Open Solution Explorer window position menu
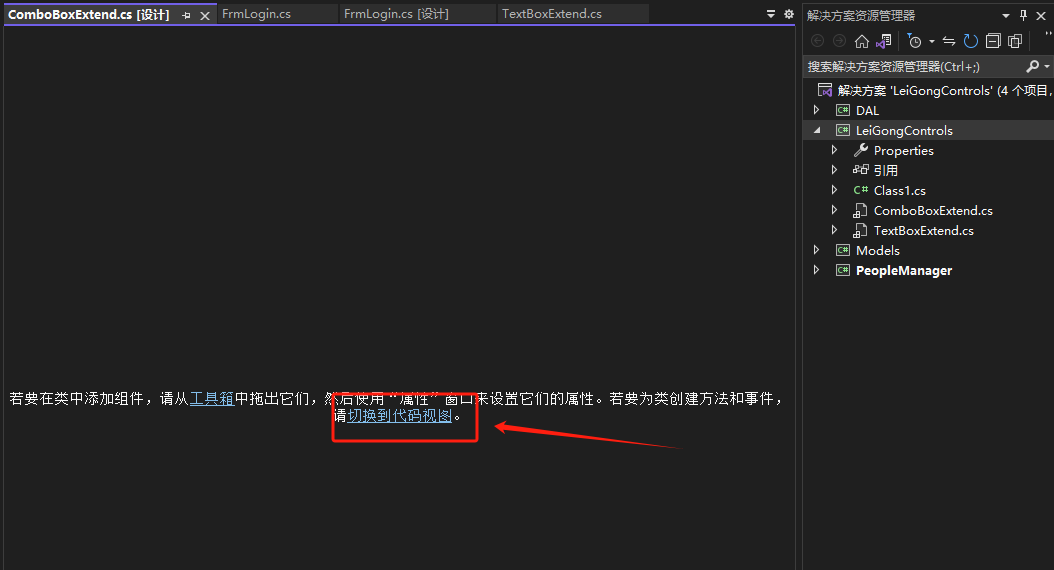 (x=1006, y=15)
